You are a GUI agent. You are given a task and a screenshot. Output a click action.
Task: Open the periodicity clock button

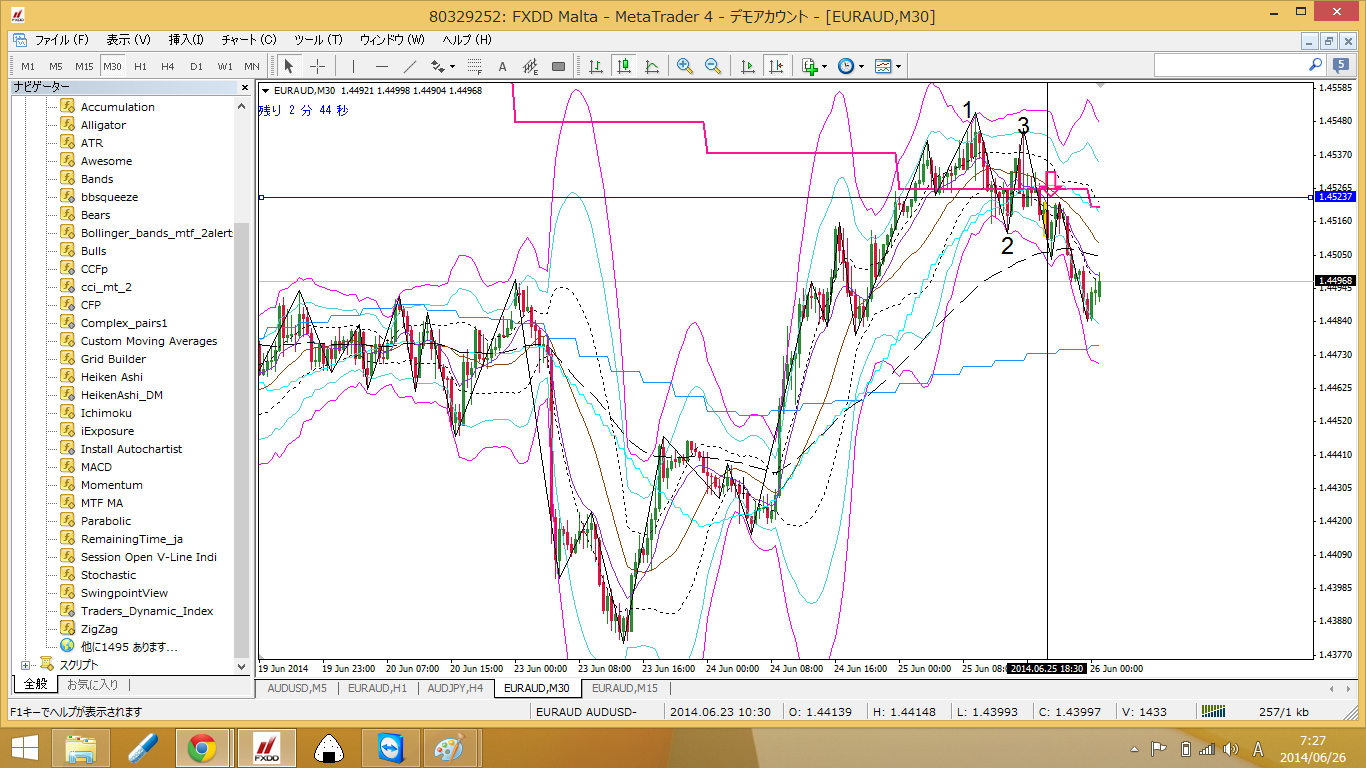(x=846, y=66)
